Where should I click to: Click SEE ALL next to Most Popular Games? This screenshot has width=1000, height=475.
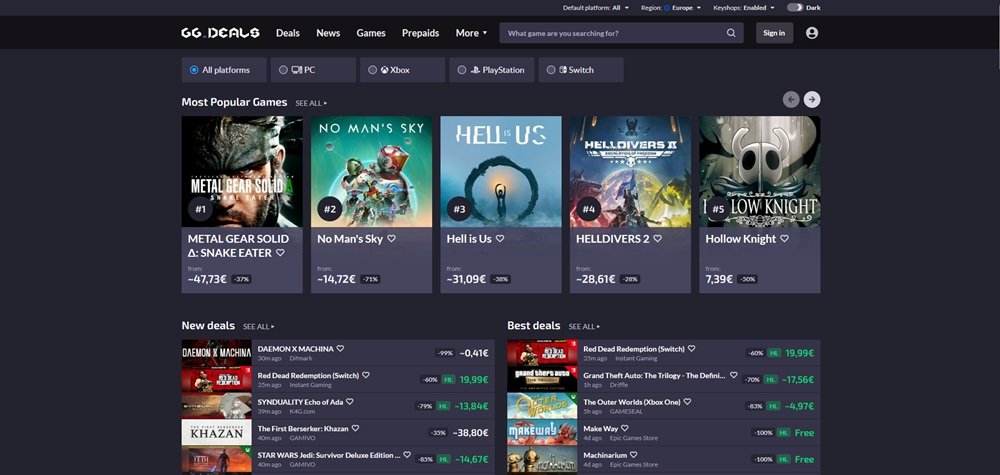pyautogui.click(x=311, y=103)
